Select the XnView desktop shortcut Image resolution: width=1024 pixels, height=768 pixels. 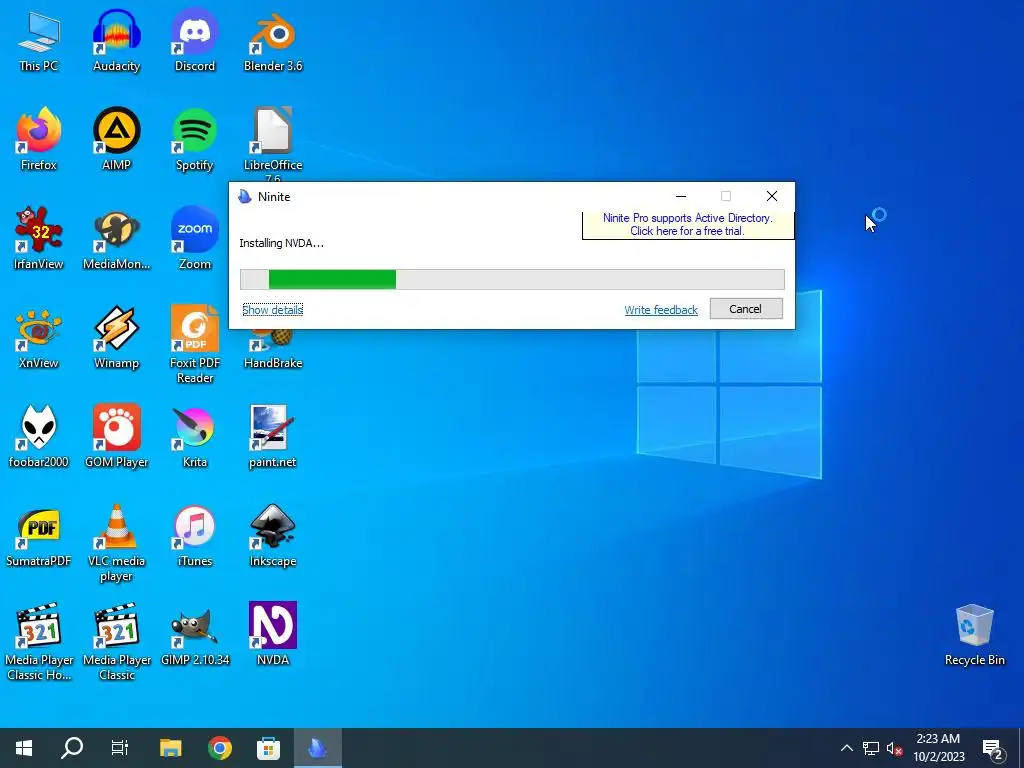click(x=39, y=338)
